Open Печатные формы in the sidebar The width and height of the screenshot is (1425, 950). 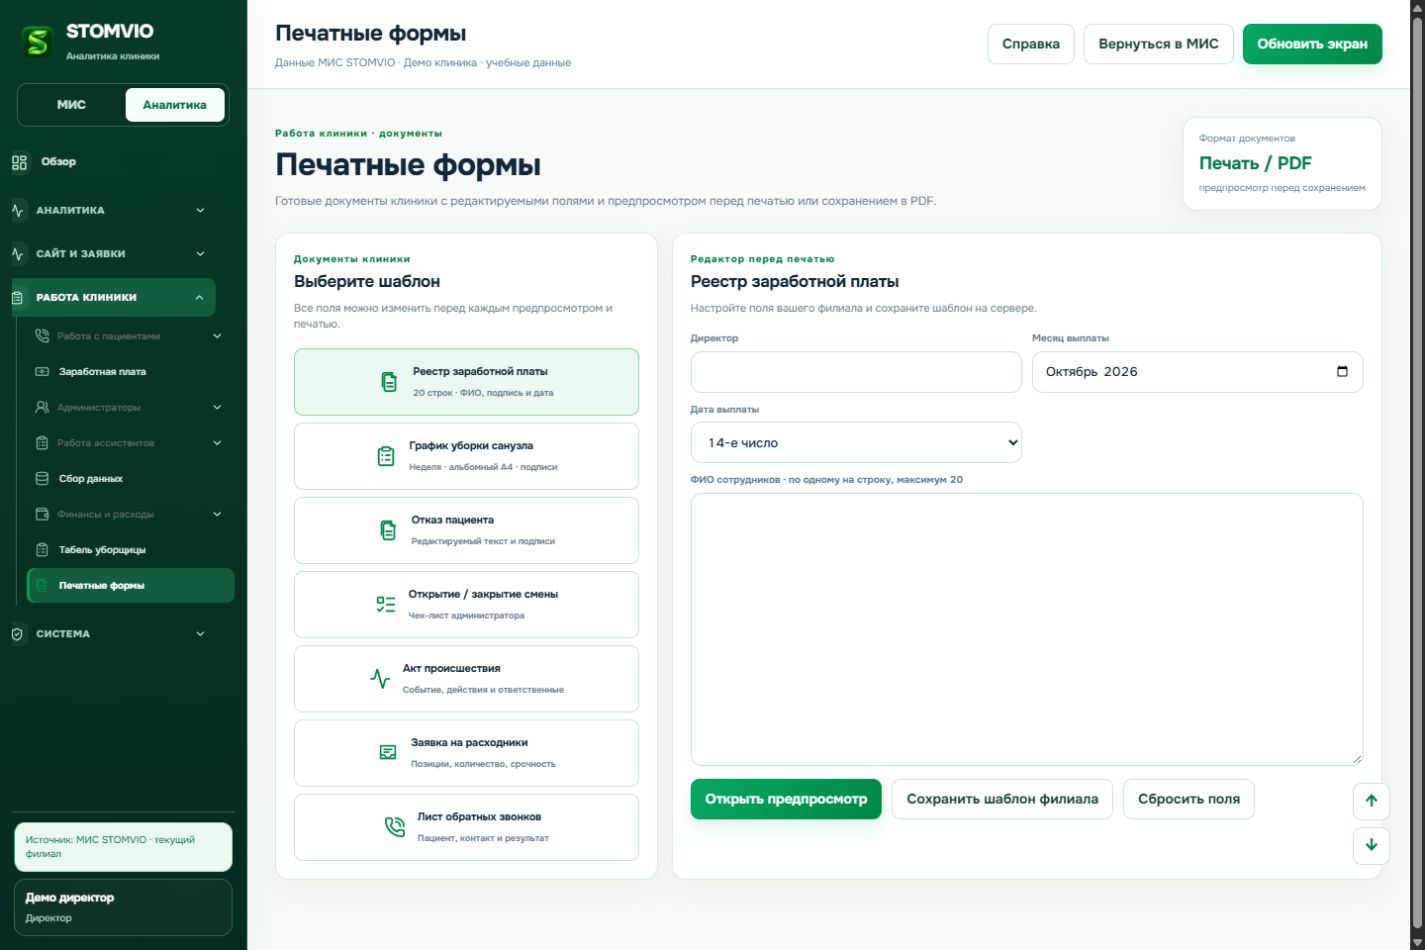pyautogui.click(x=131, y=586)
